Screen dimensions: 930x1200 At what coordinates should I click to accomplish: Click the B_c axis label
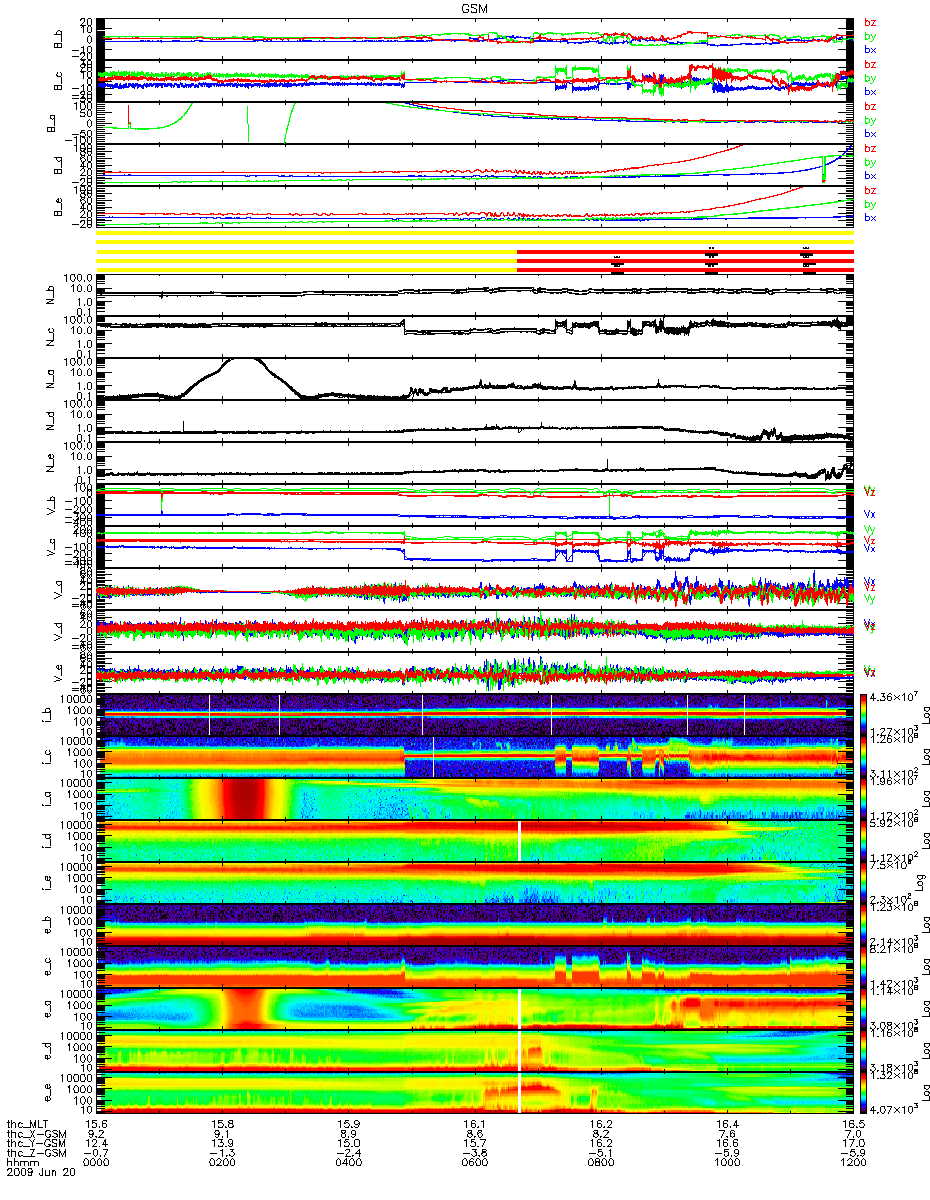59,81
